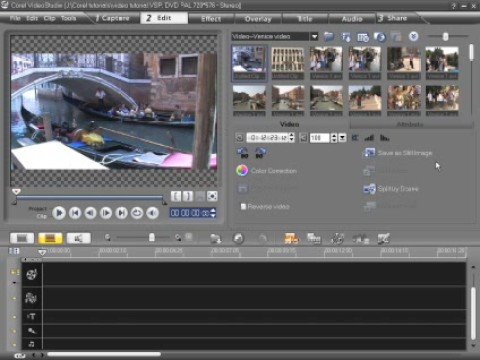Enable the Reverse video checkbox
480x360 pixels.
pos(243,207)
